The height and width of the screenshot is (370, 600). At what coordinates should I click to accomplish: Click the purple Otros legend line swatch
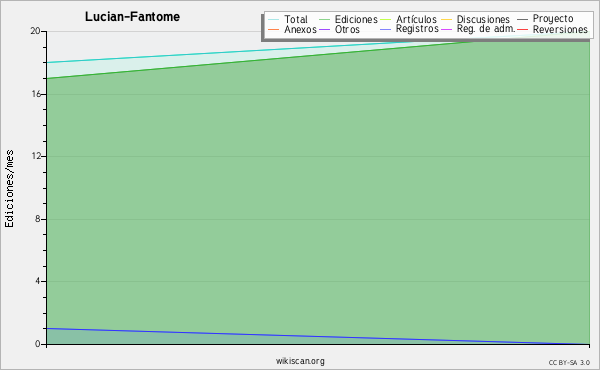[x=324, y=29]
